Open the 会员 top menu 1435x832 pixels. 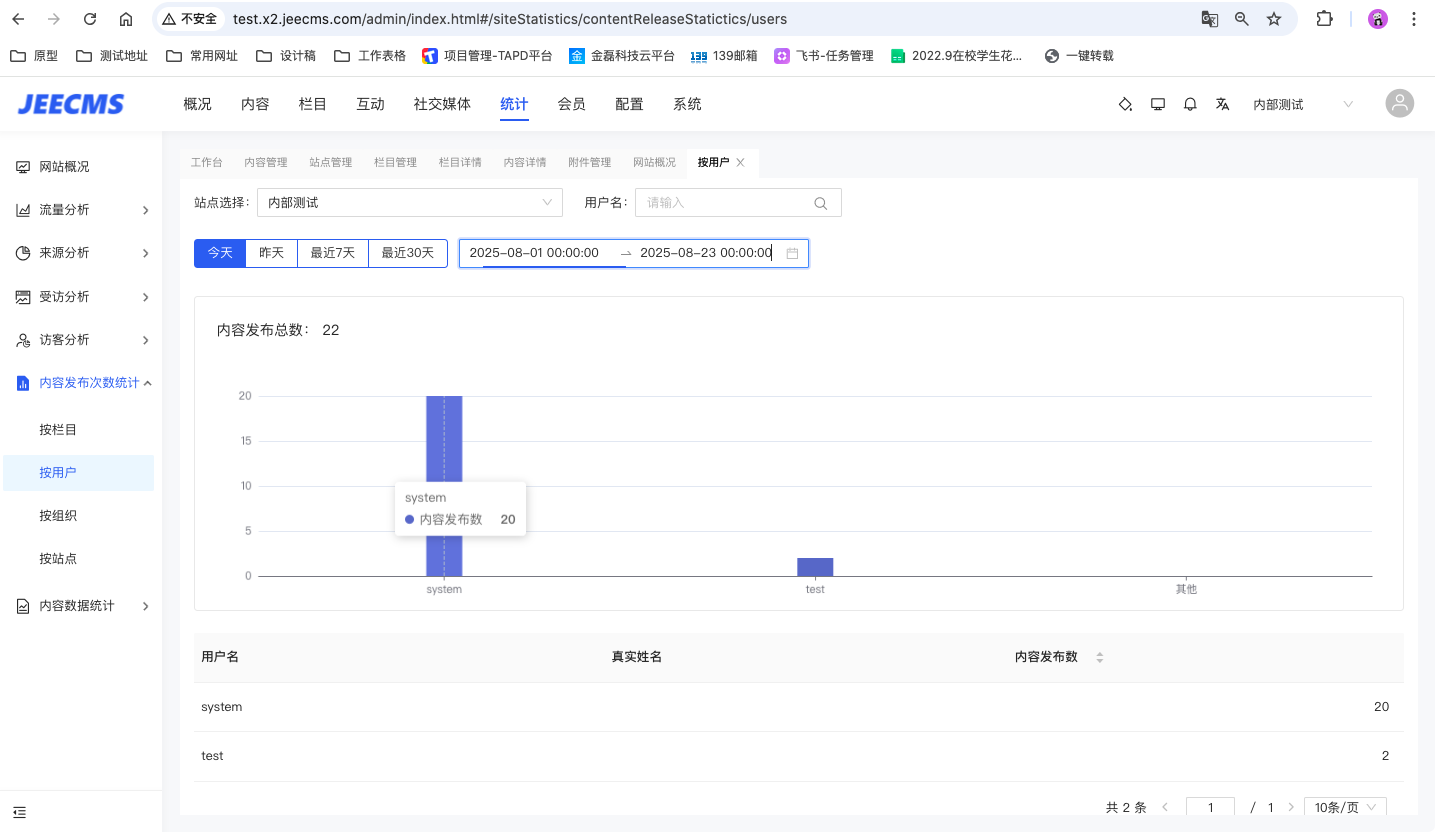pyautogui.click(x=572, y=104)
